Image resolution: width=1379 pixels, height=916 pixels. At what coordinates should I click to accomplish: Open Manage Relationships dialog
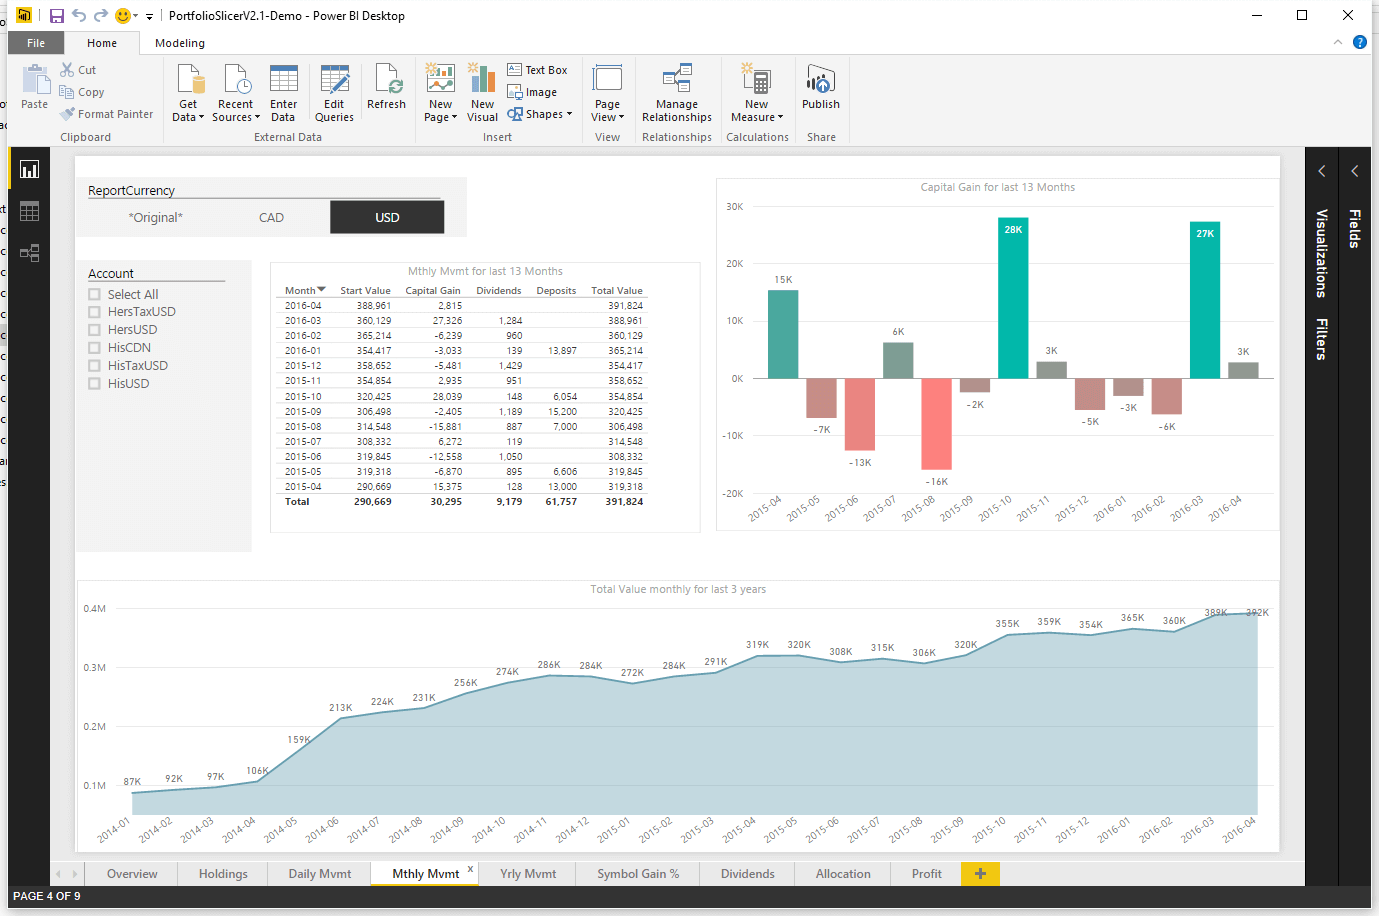coord(677,80)
